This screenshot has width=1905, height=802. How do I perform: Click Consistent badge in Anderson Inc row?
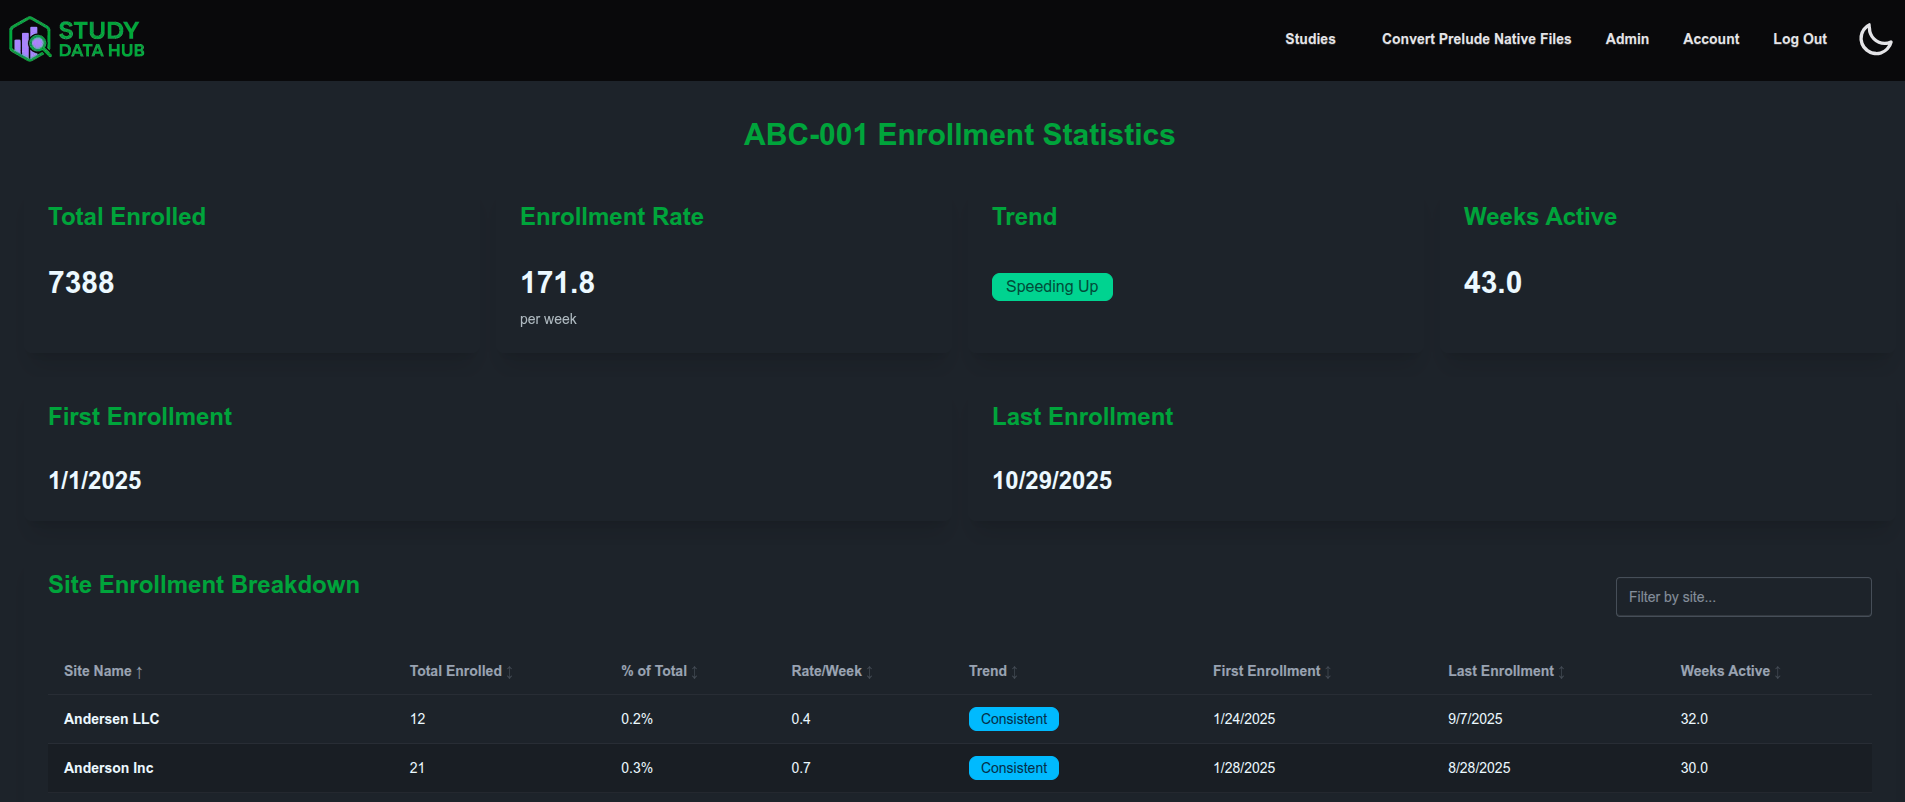1014,768
